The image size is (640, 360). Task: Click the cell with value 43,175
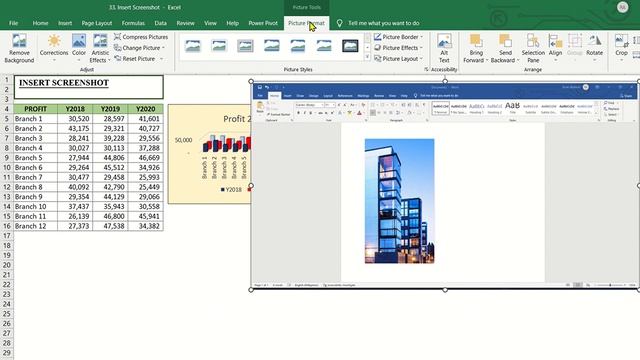point(75,129)
